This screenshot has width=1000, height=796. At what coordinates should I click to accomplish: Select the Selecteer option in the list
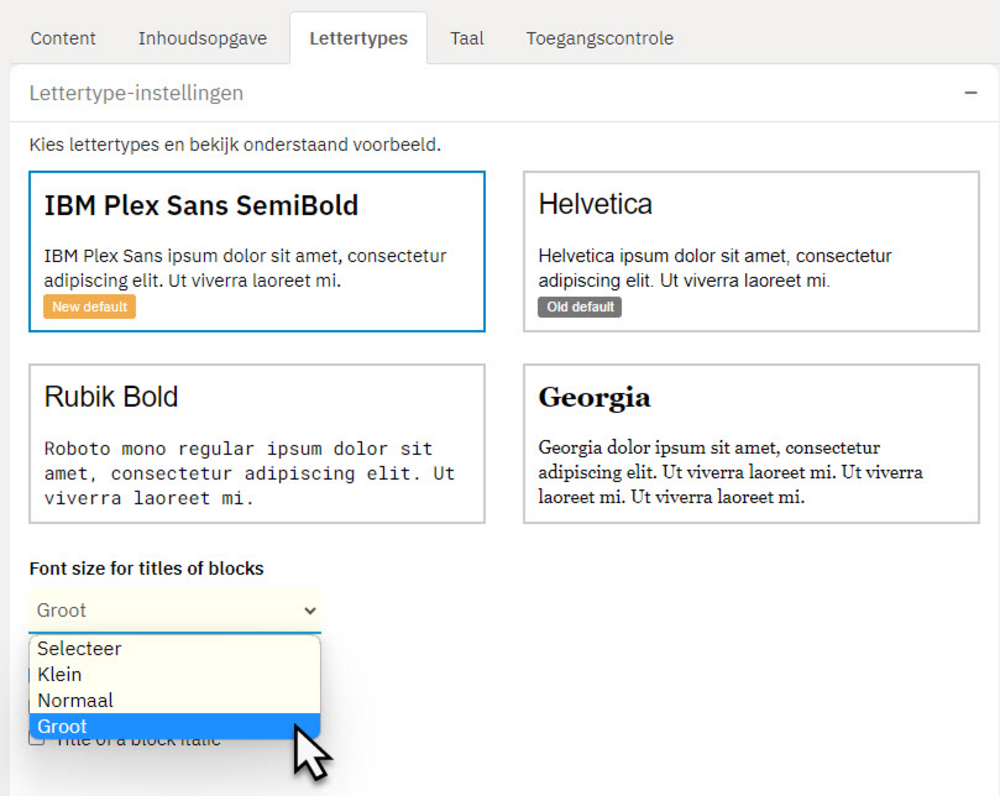click(x=175, y=649)
